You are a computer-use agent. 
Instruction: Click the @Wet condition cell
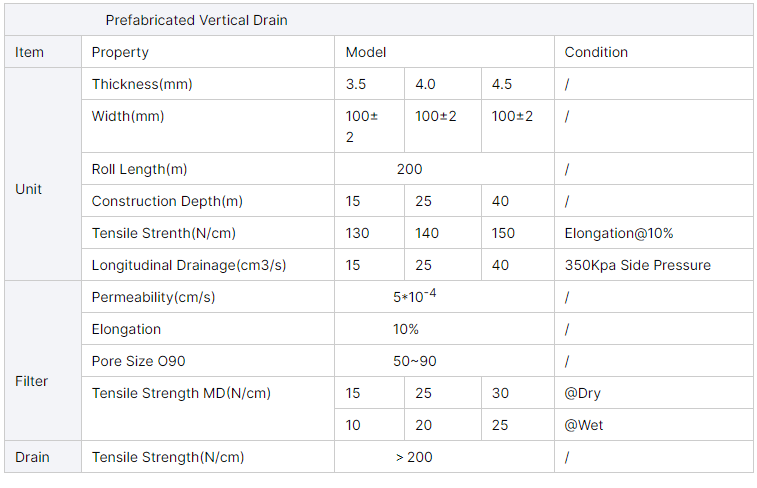582,425
